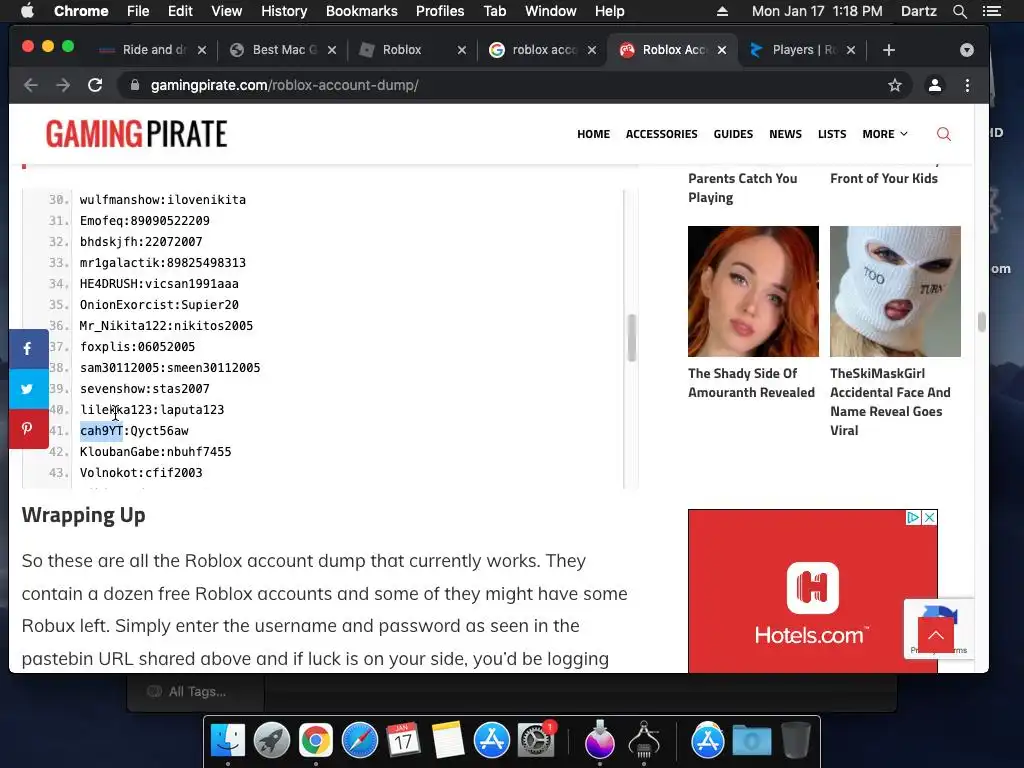The width and height of the screenshot is (1024, 768).
Task: Bookmark this page with the star icon
Action: [x=895, y=86]
